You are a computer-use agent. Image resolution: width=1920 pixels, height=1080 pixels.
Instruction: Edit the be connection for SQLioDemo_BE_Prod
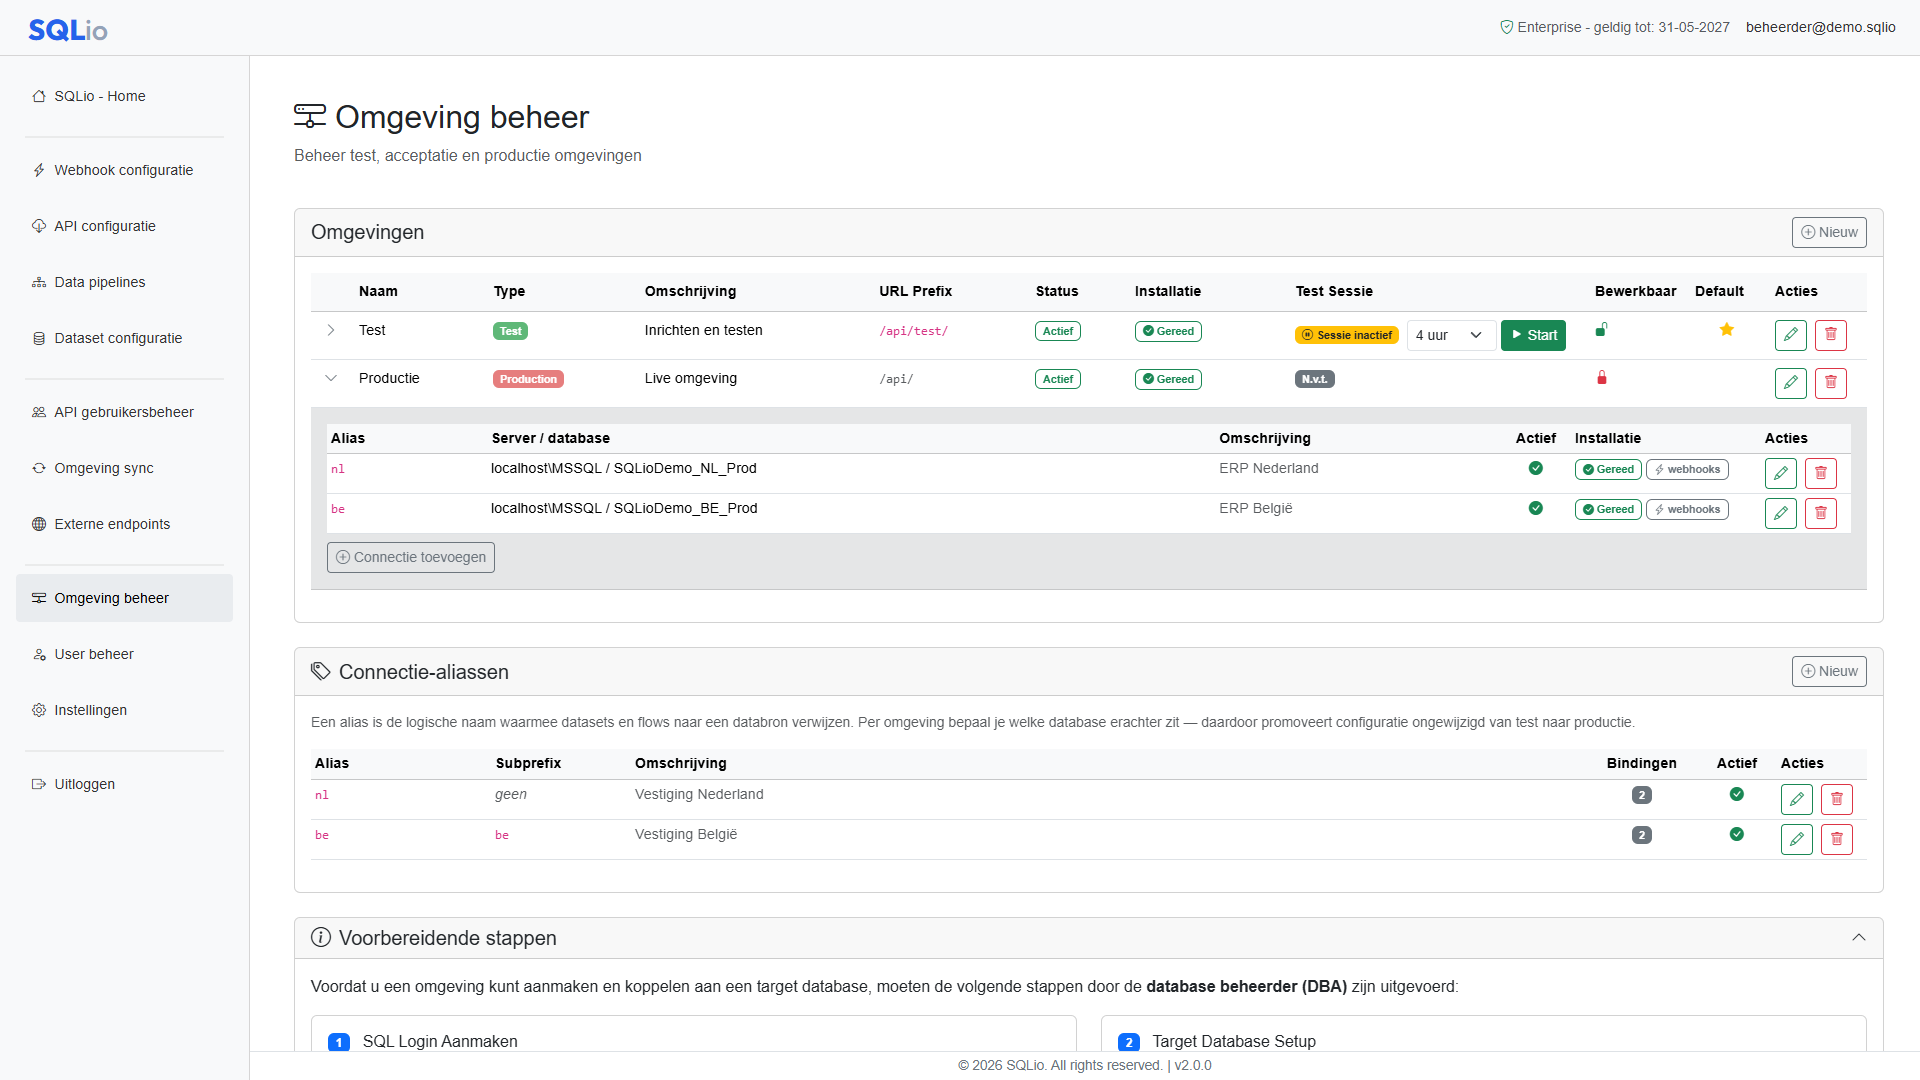(x=1780, y=513)
